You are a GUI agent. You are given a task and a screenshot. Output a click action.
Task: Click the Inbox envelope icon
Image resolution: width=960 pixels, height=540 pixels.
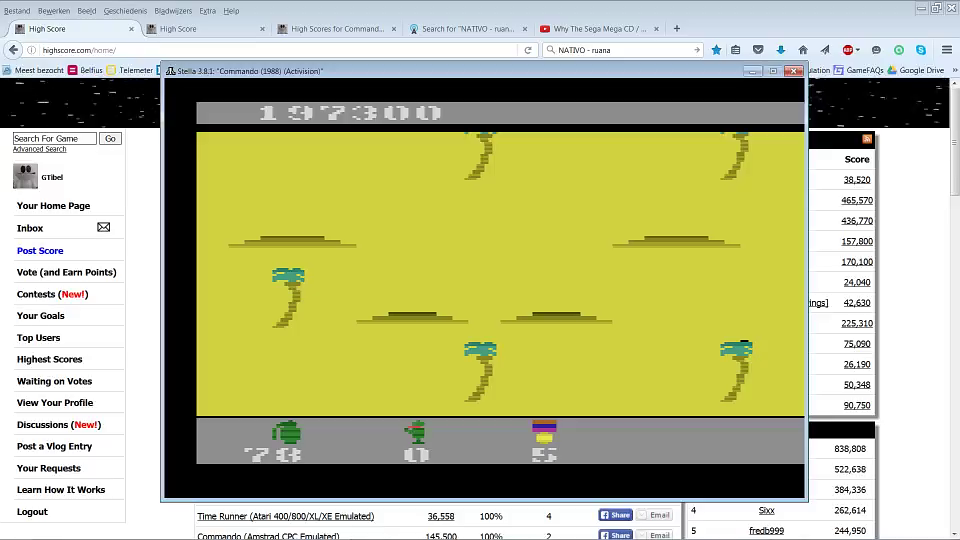[x=103, y=228]
